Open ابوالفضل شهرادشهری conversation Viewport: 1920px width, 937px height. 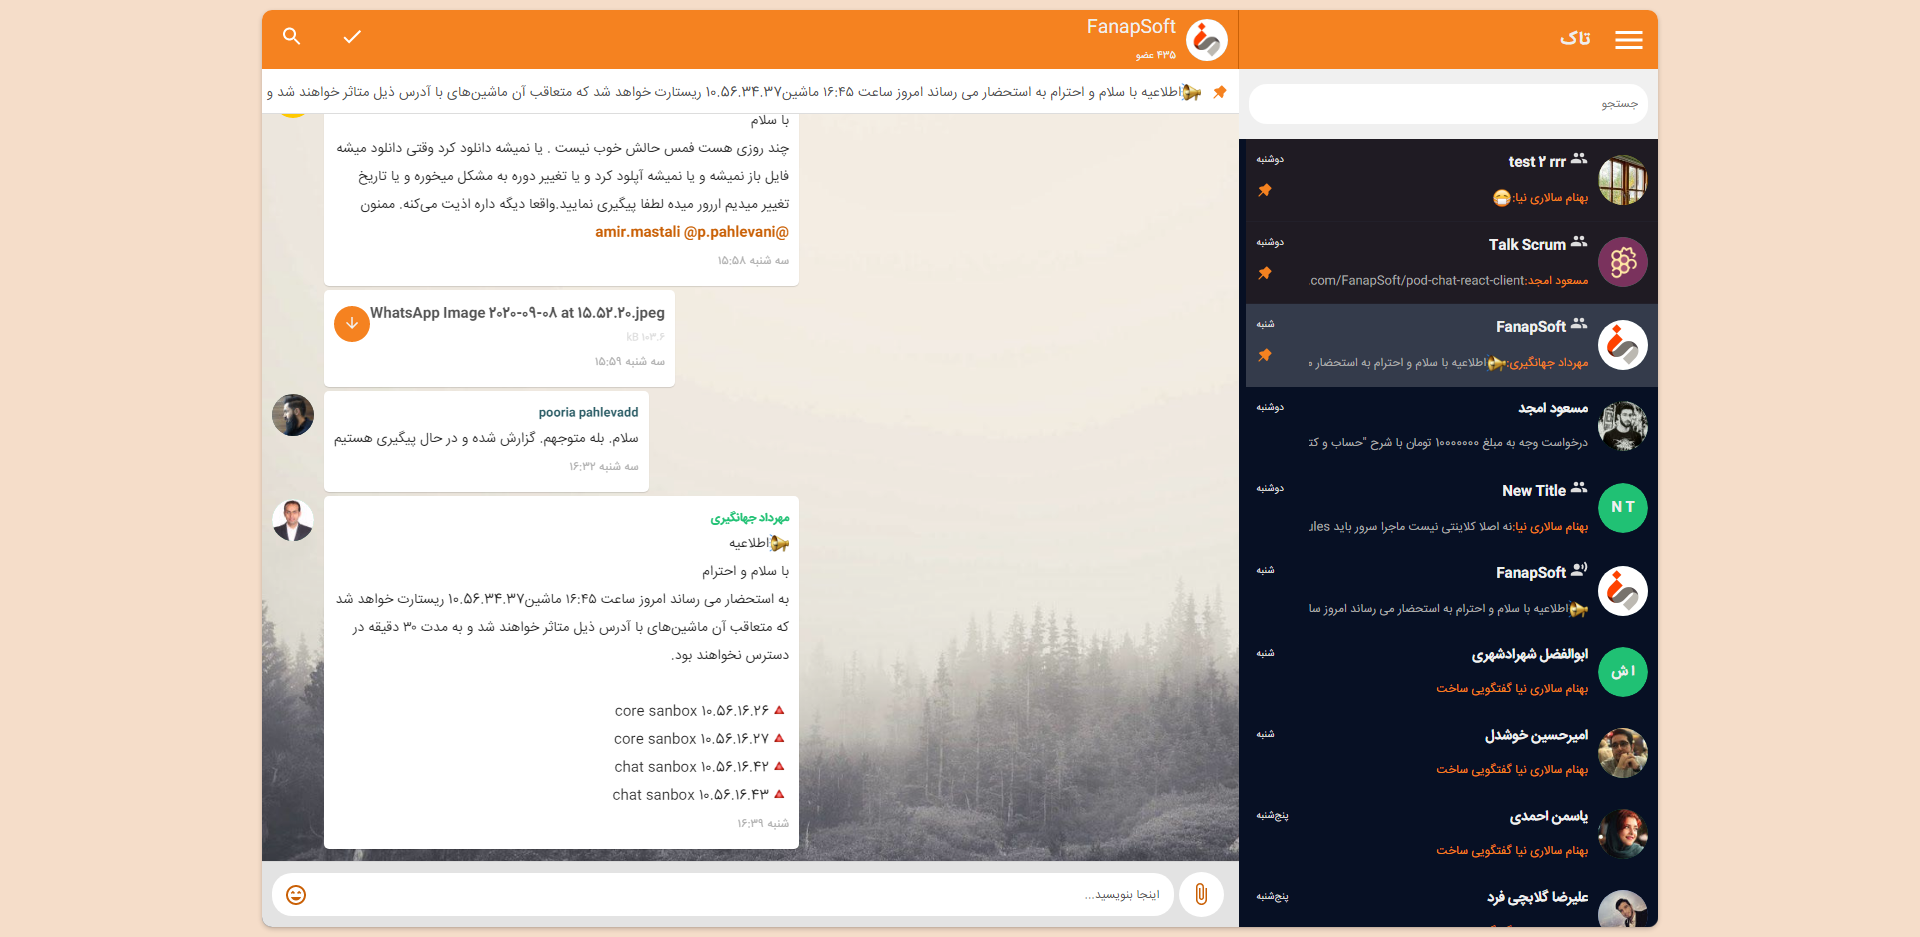click(1451, 672)
